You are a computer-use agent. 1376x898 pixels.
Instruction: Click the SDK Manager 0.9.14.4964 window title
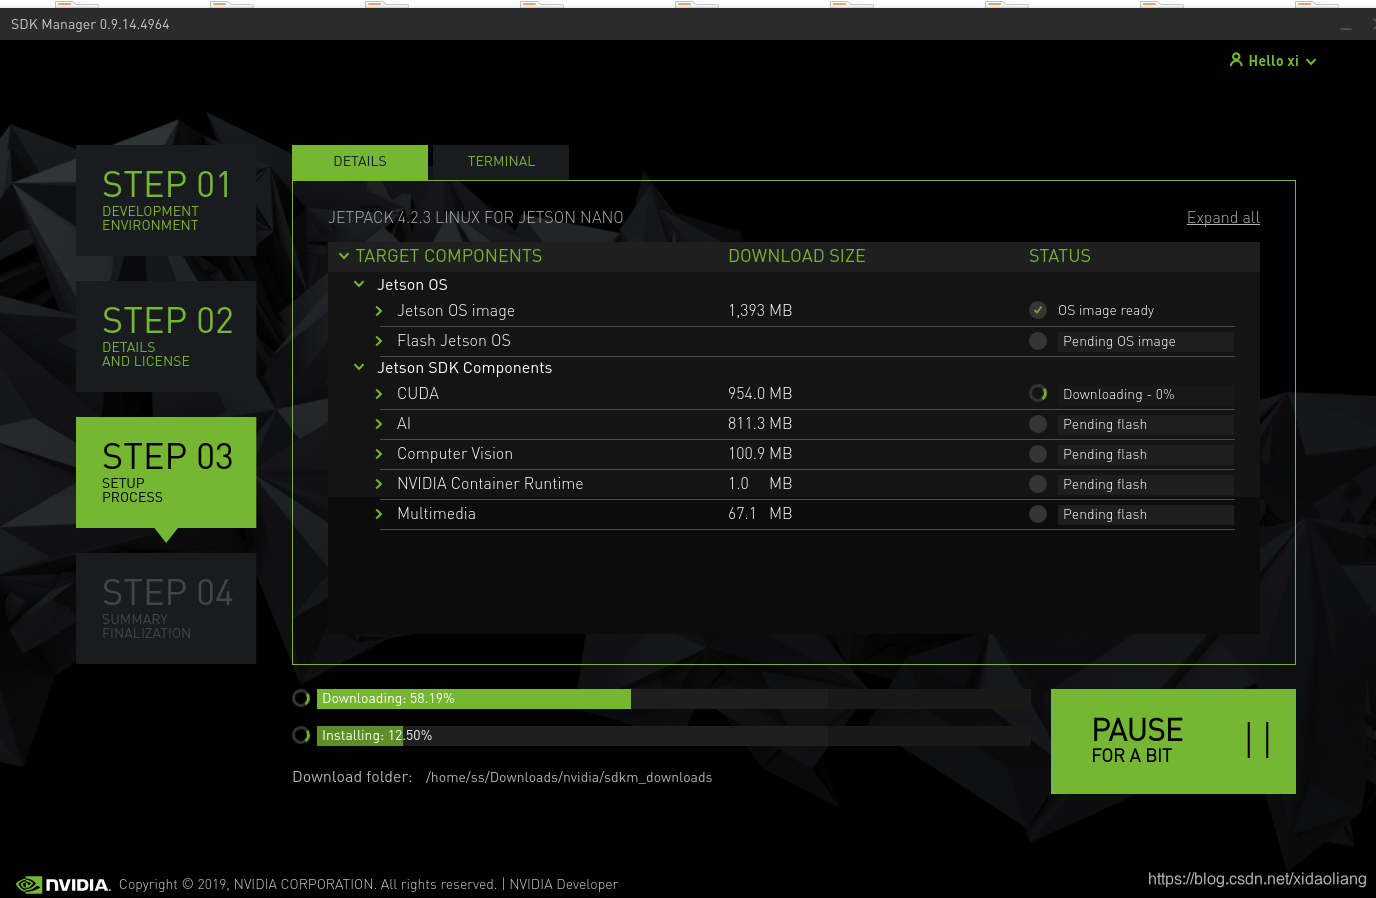point(90,24)
